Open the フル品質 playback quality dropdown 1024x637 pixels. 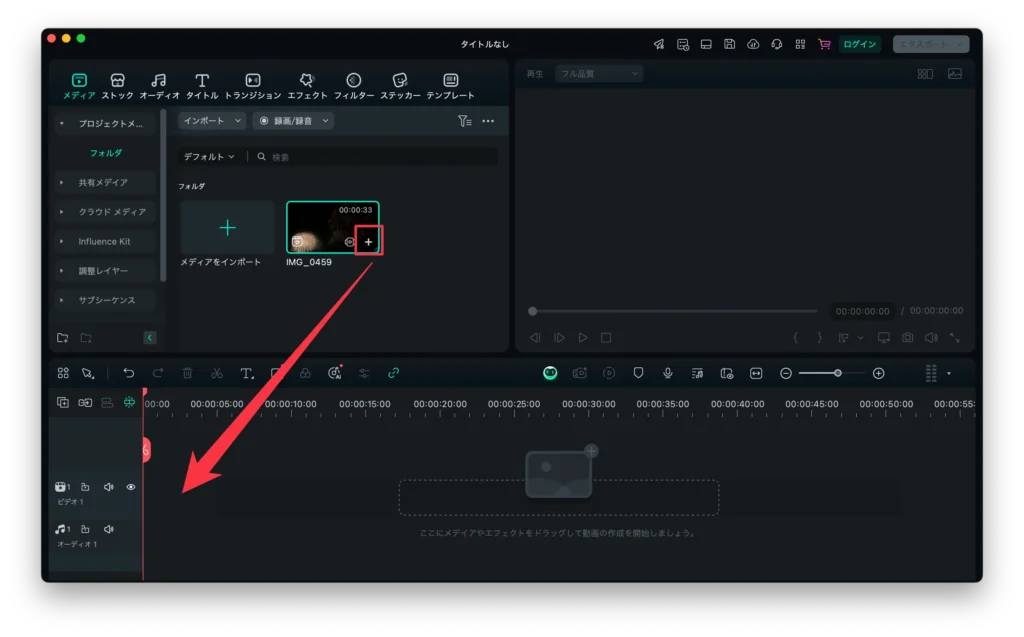(x=598, y=73)
